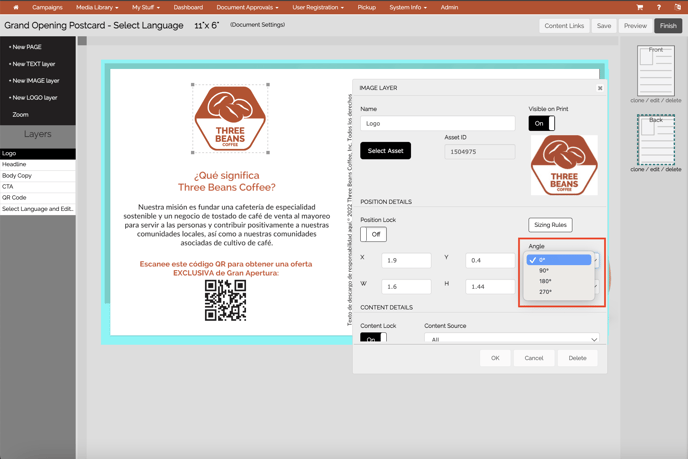This screenshot has height=459, width=688.
Task: Open the System Info menu
Action: 408,7
